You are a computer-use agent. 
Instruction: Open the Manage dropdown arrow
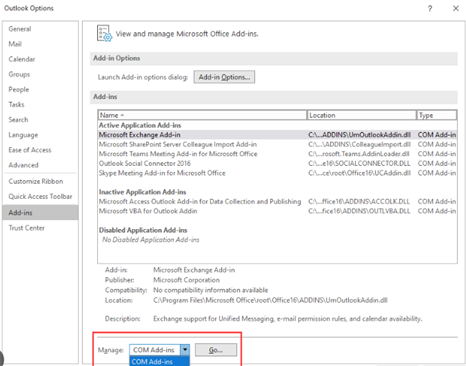click(x=185, y=350)
